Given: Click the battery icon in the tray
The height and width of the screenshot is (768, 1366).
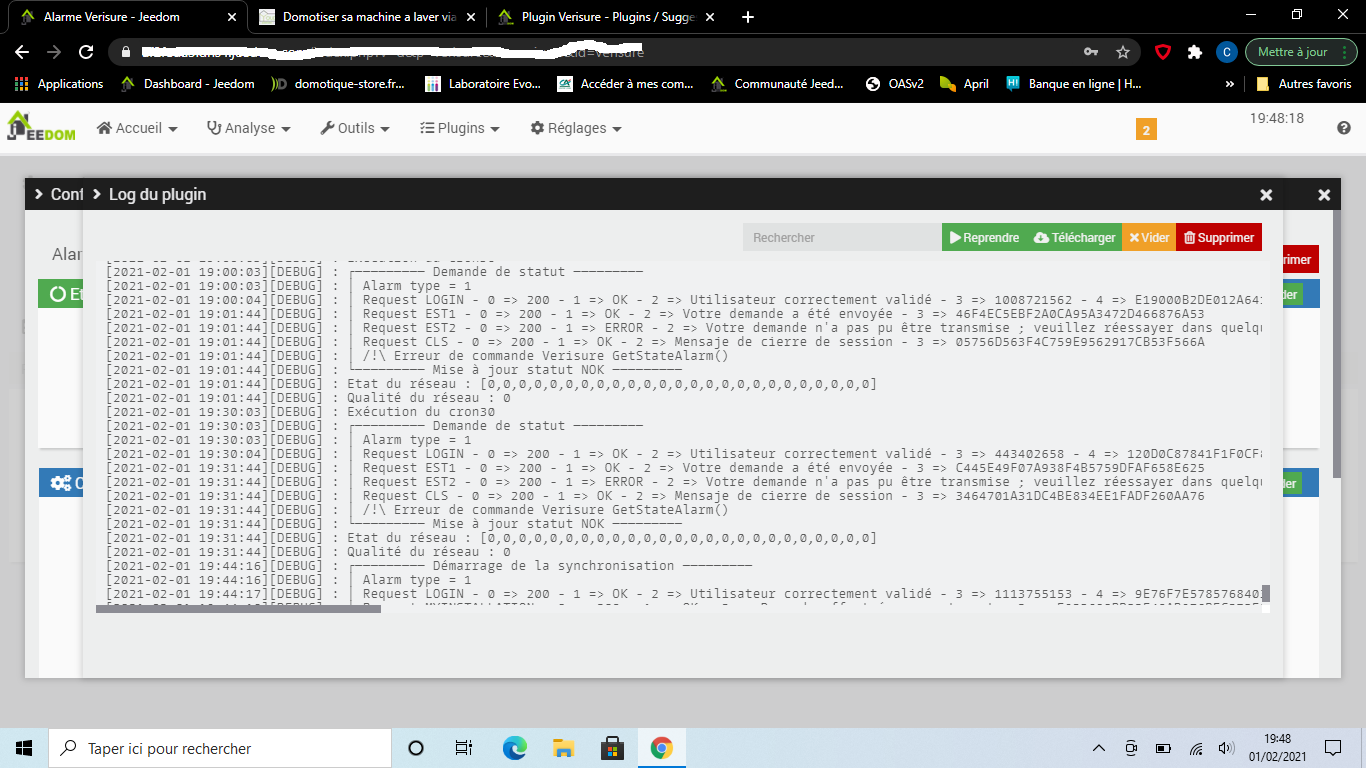Looking at the screenshot, I should pos(1163,748).
